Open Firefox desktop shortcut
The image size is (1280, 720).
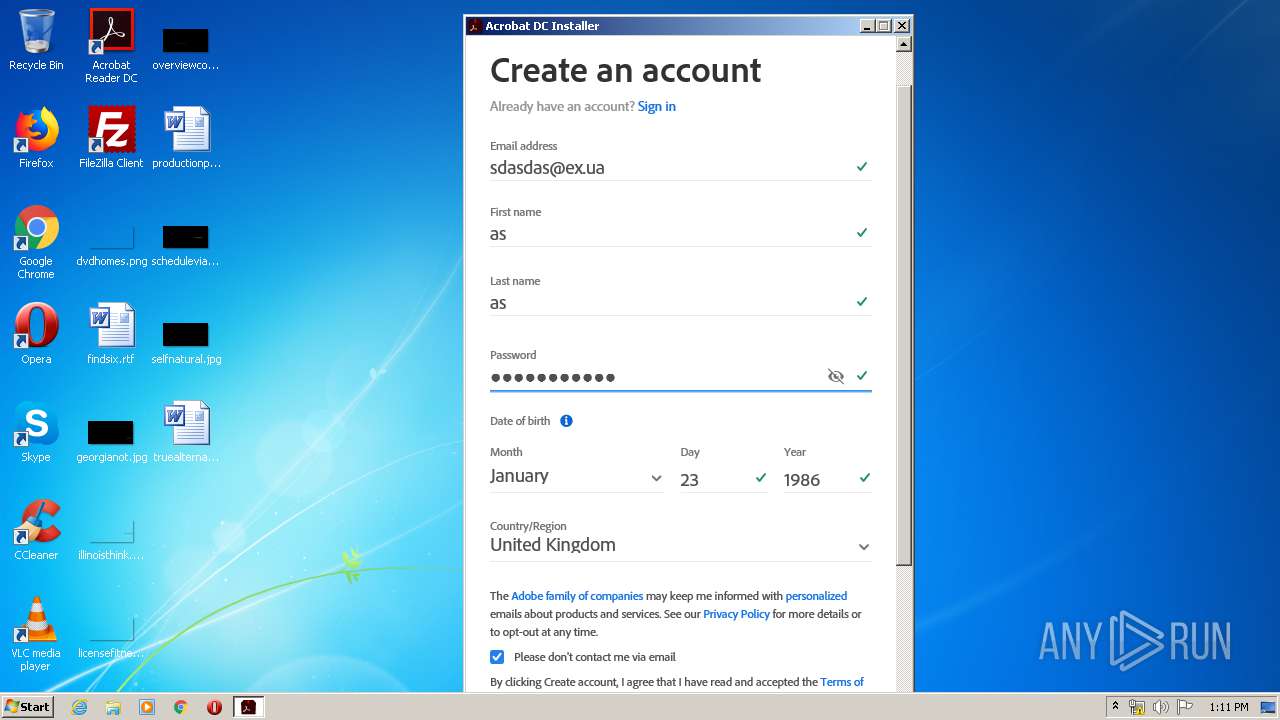pos(36,138)
